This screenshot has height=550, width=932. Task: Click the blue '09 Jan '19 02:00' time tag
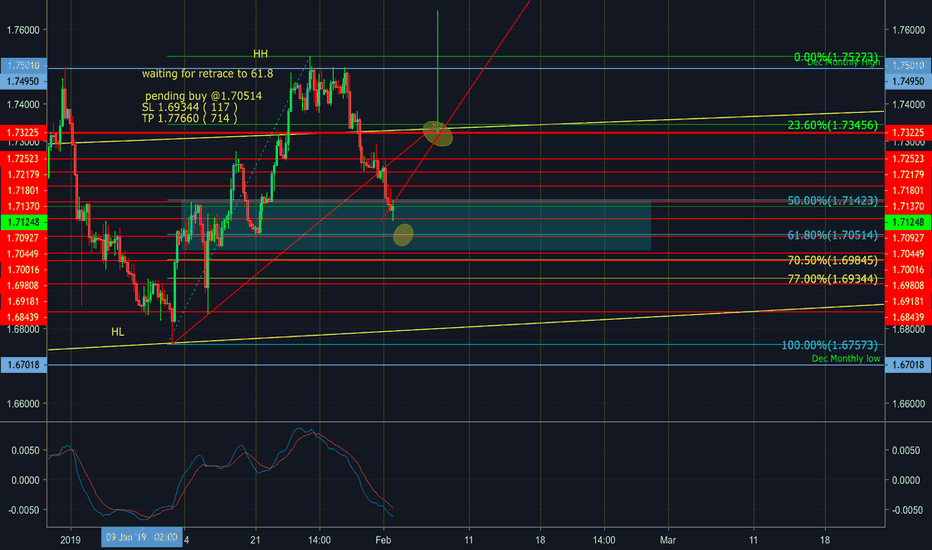point(141,538)
